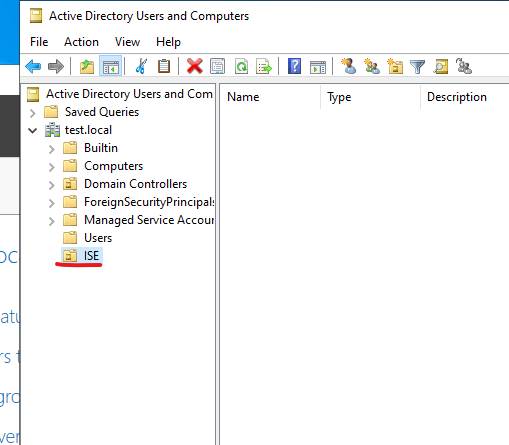Add selected objects to a group icon

pos(464,66)
